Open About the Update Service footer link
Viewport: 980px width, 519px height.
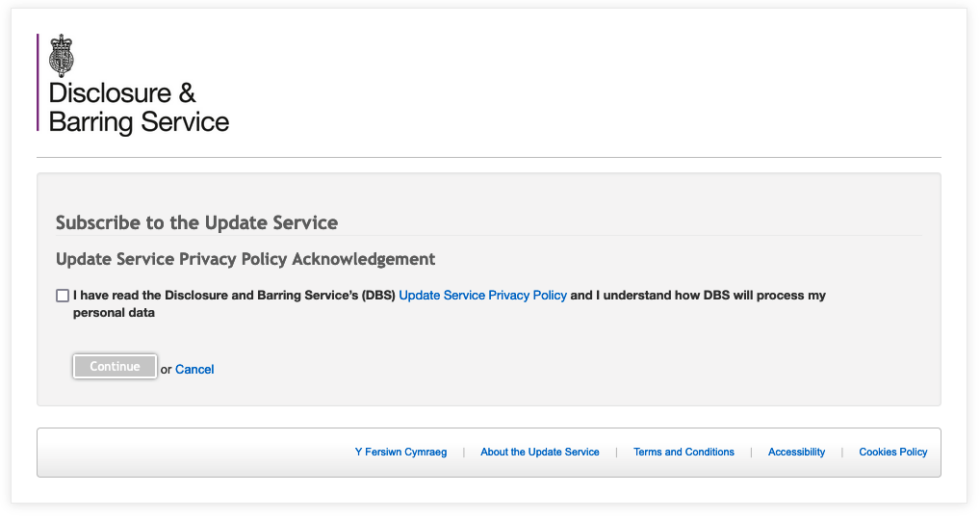[539, 452]
